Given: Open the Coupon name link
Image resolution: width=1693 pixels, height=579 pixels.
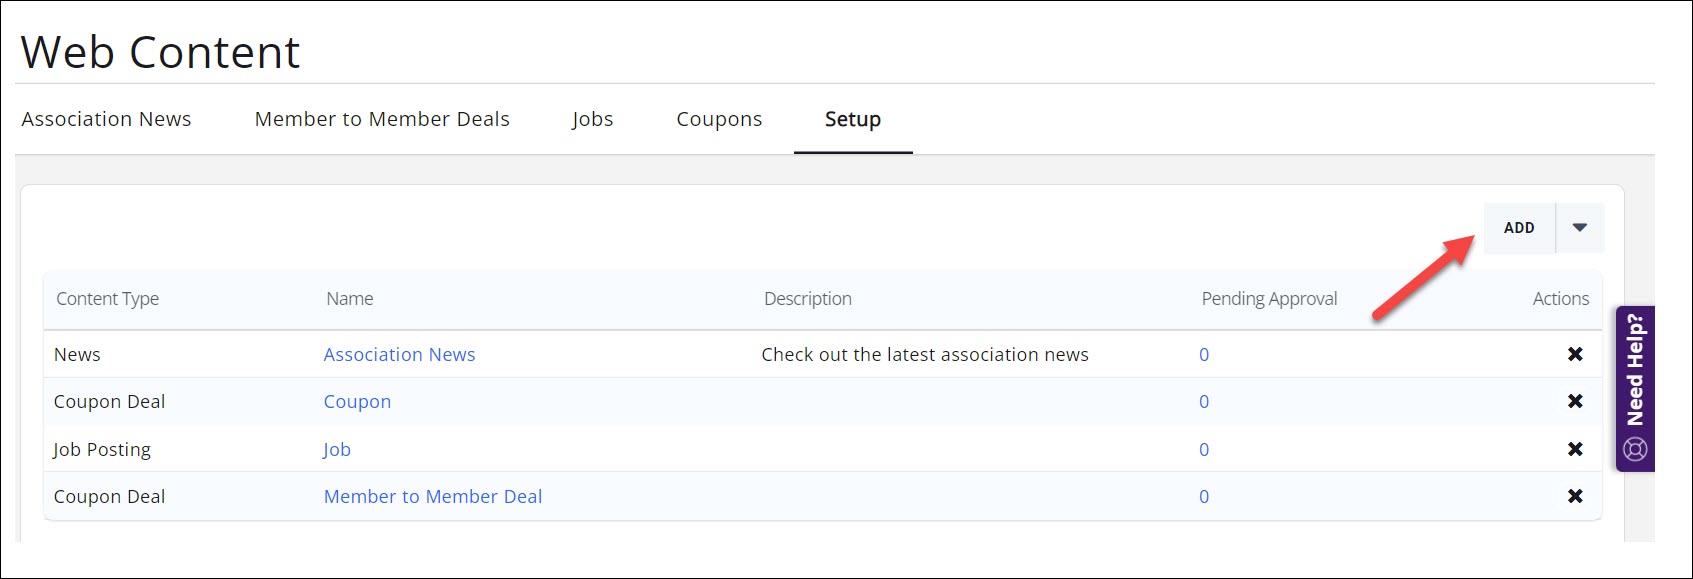Looking at the screenshot, I should click(357, 402).
